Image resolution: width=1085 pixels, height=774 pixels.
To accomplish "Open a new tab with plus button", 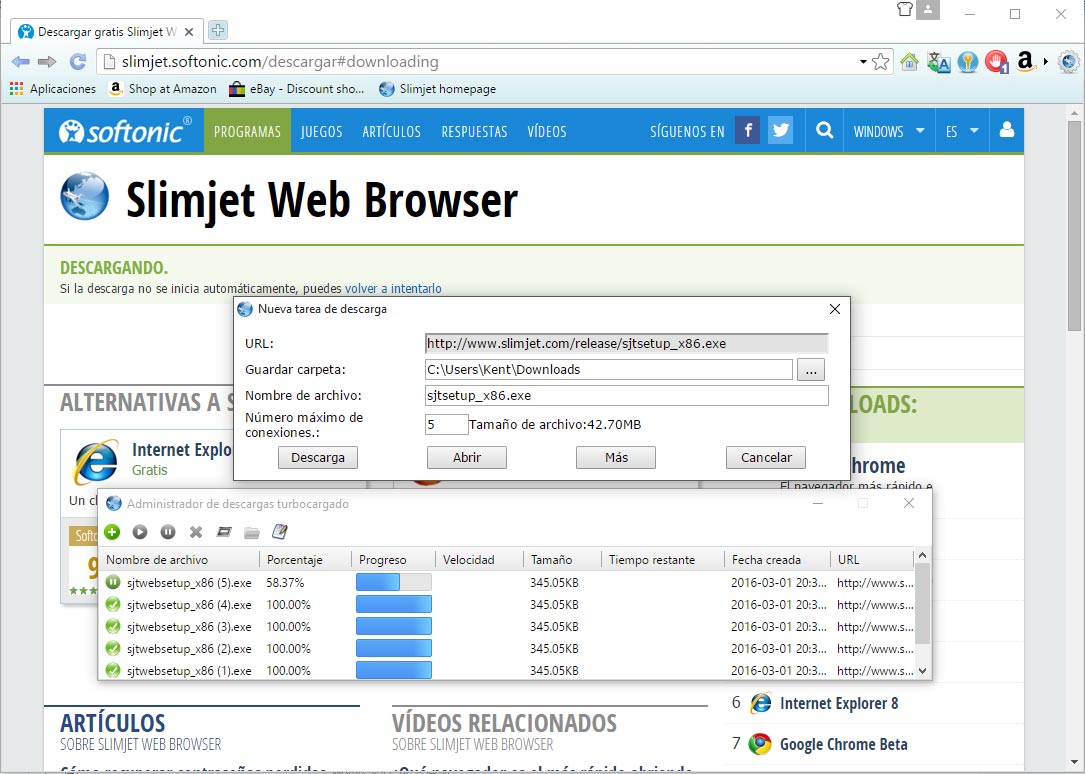I will click(x=217, y=30).
